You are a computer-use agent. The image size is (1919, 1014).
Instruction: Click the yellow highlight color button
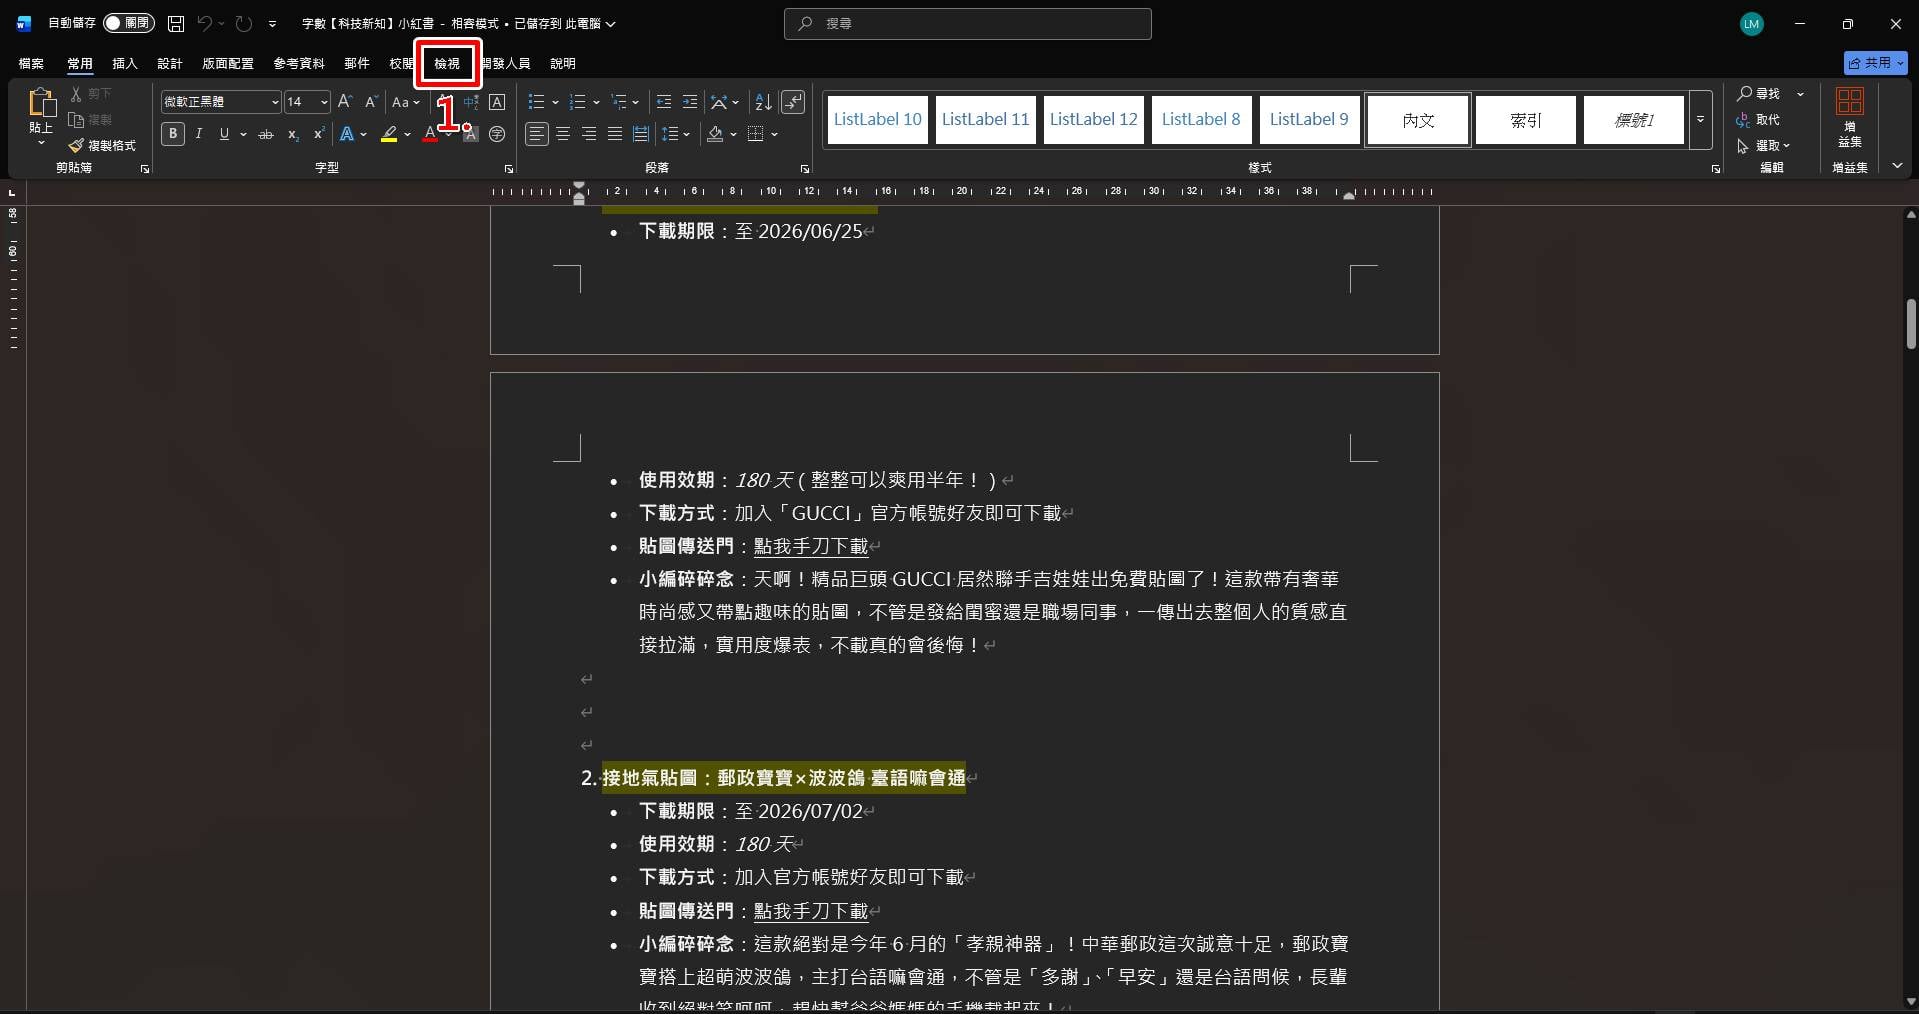point(389,134)
